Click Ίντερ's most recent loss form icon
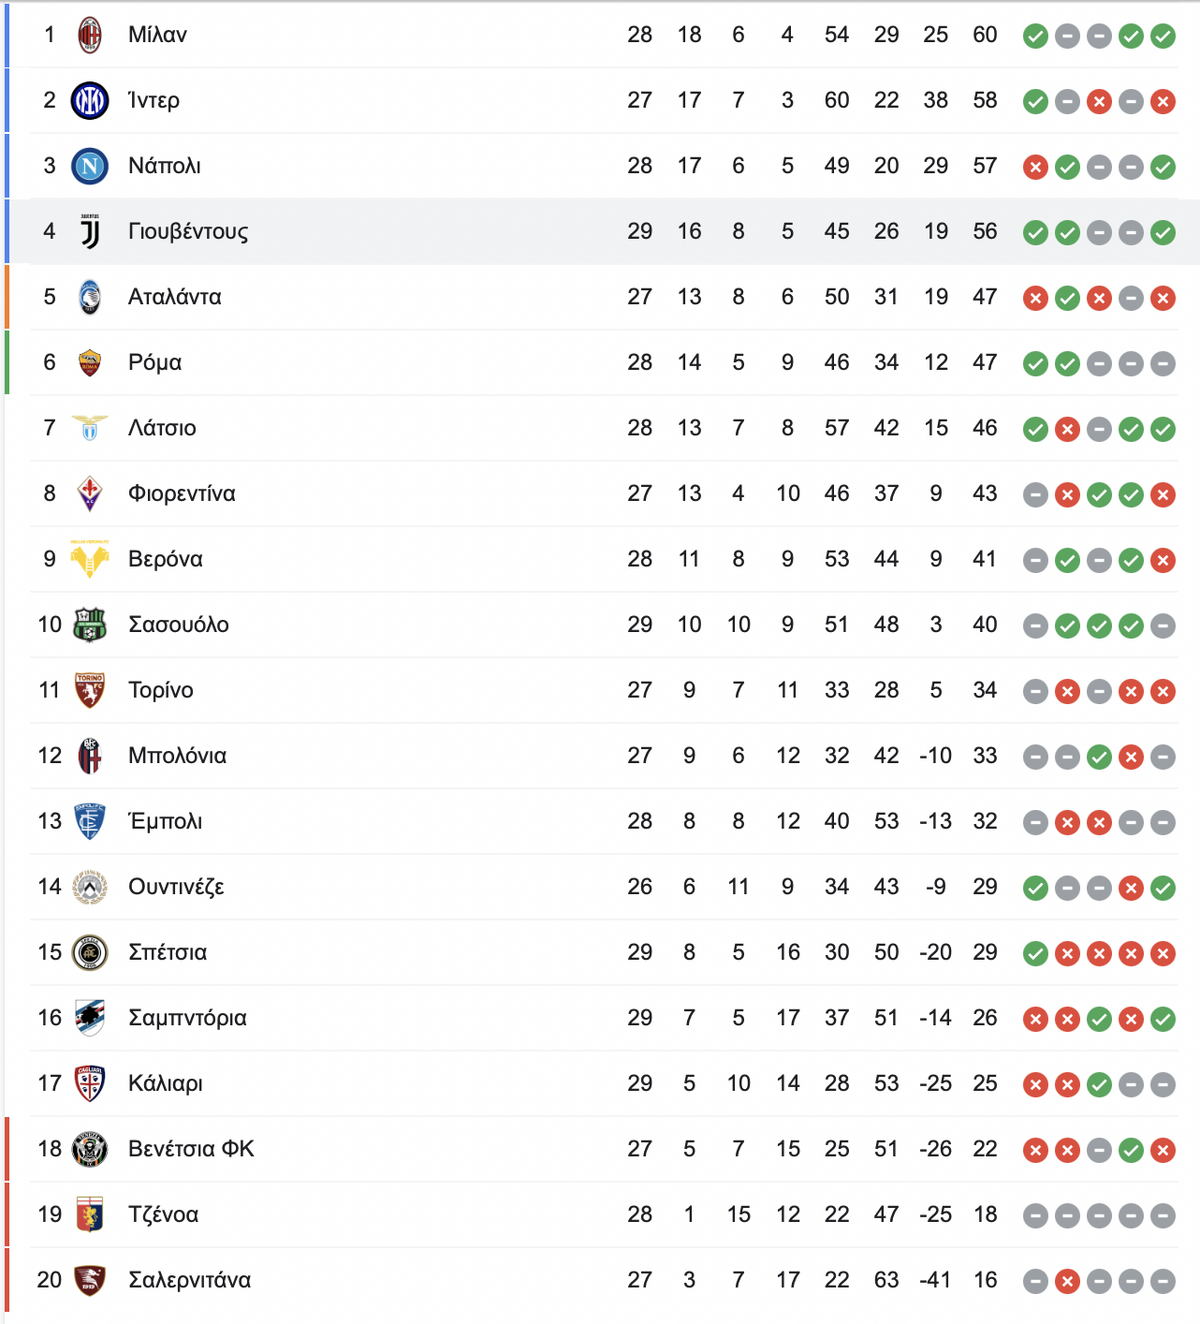The height and width of the screenshot is (1324, 1200). pyautogui.click(x=1162, y=102)
